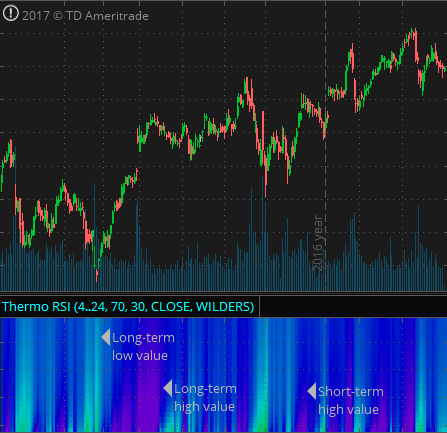The height and width of the screenshot is (433, 447).
Task: Click the Short-term high value label text
Action: [350, 400]
